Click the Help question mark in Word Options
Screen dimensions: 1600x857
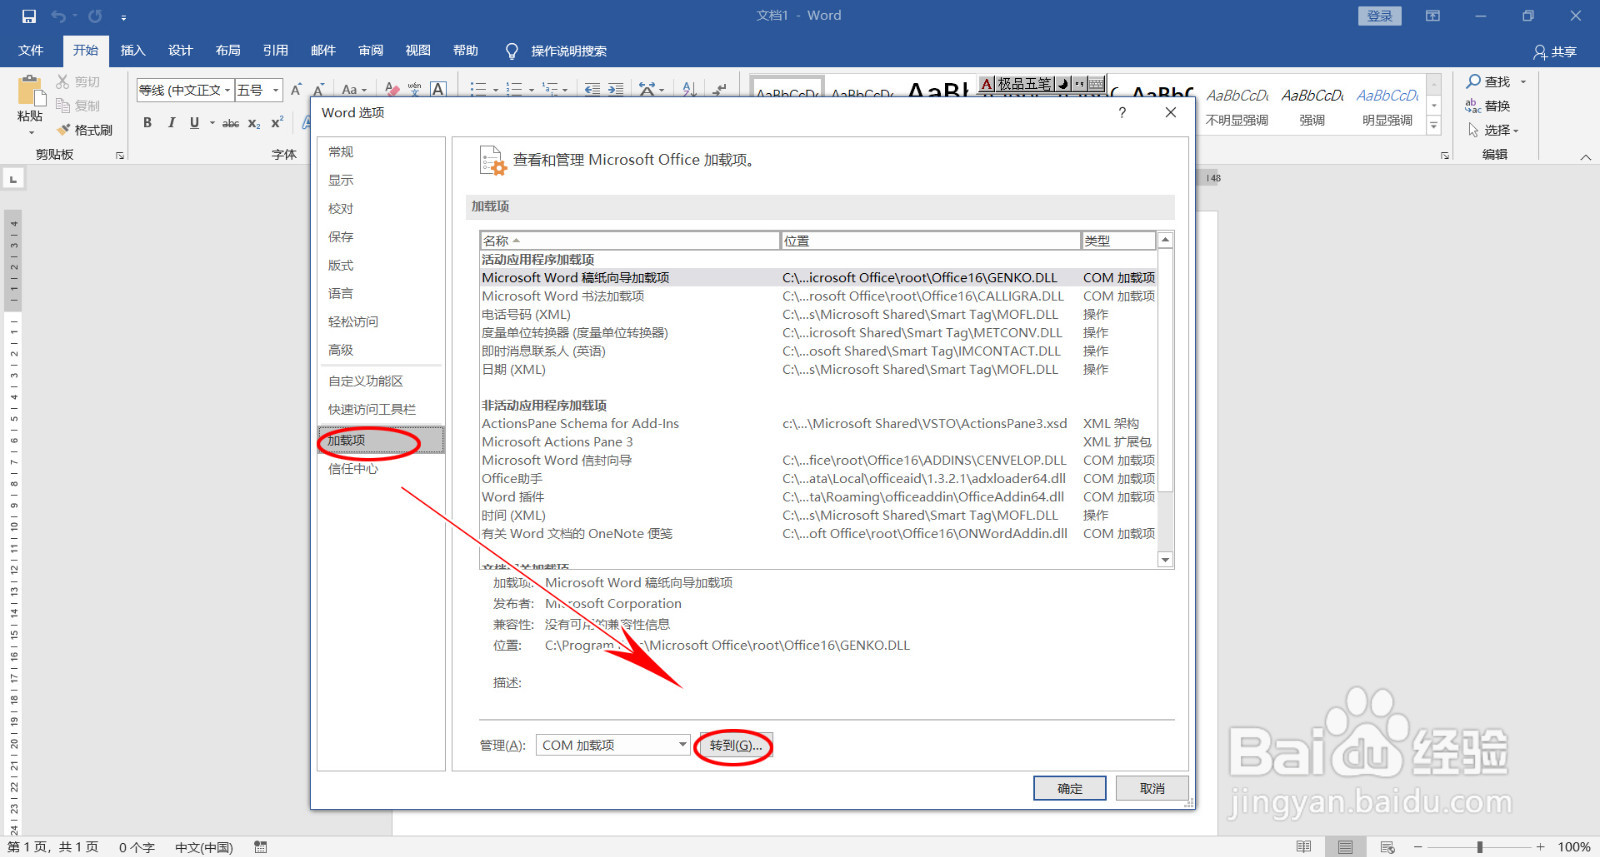click(x=1122, y=112)
